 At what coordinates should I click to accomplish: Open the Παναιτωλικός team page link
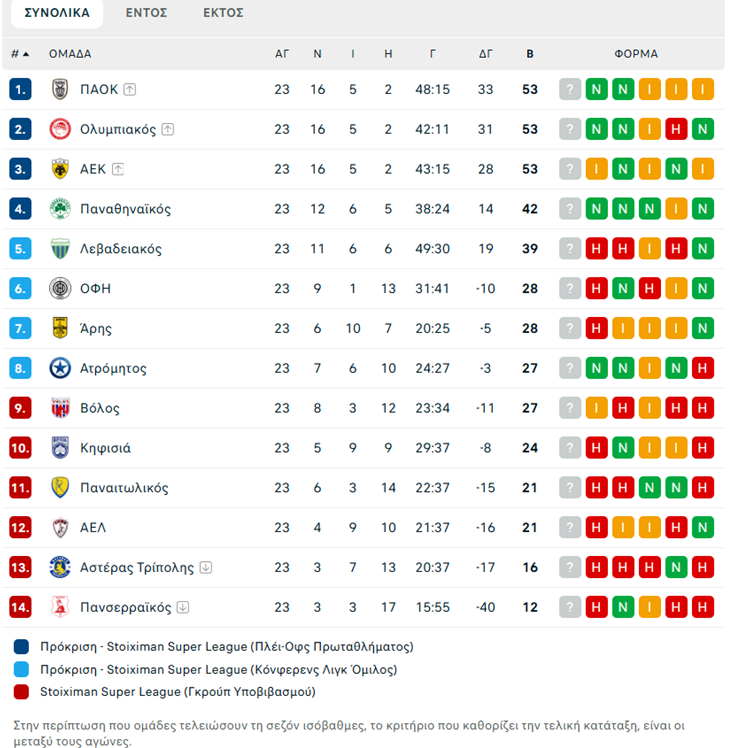pos(124,488)
